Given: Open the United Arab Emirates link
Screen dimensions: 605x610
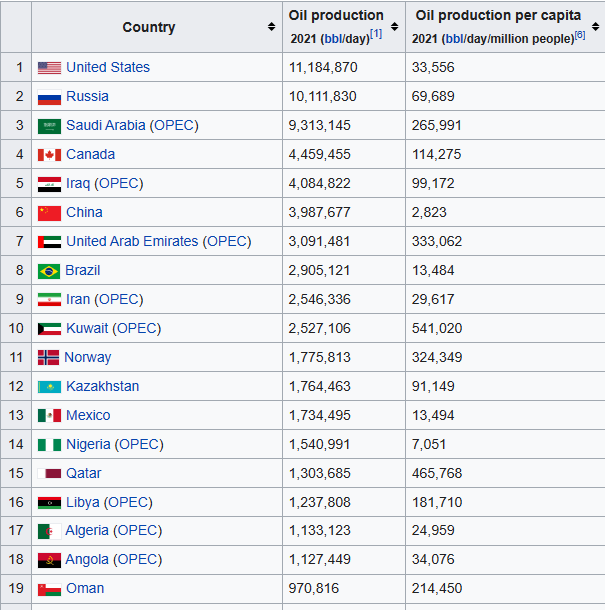Looking at the screenshot, I should [x=132, y=241].
